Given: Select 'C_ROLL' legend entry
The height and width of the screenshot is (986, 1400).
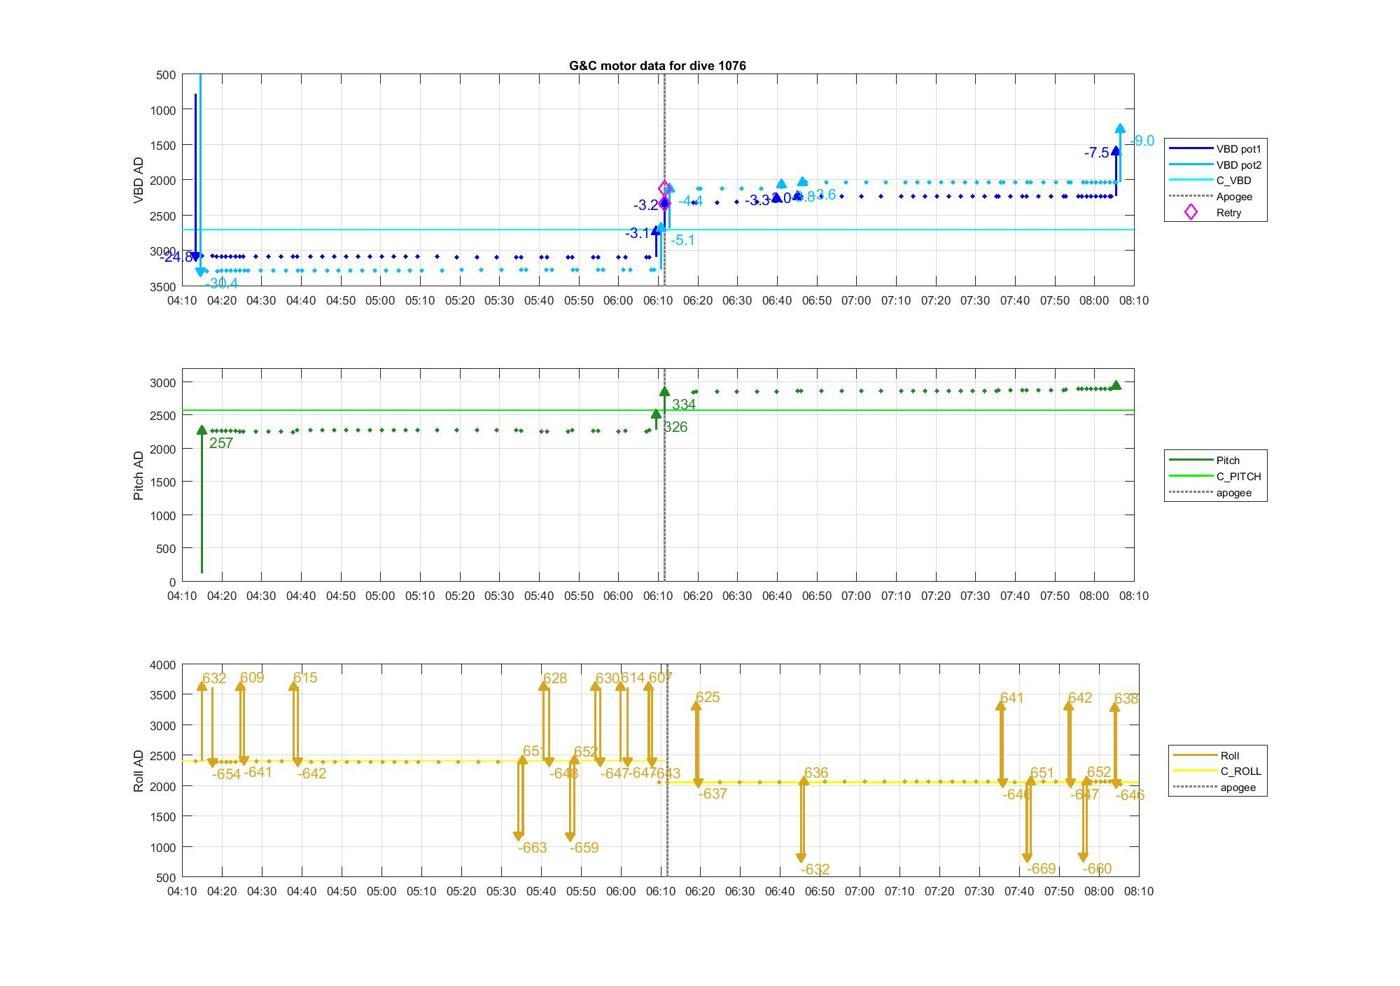Looking at the screenshot, I should pos(1217,772).
